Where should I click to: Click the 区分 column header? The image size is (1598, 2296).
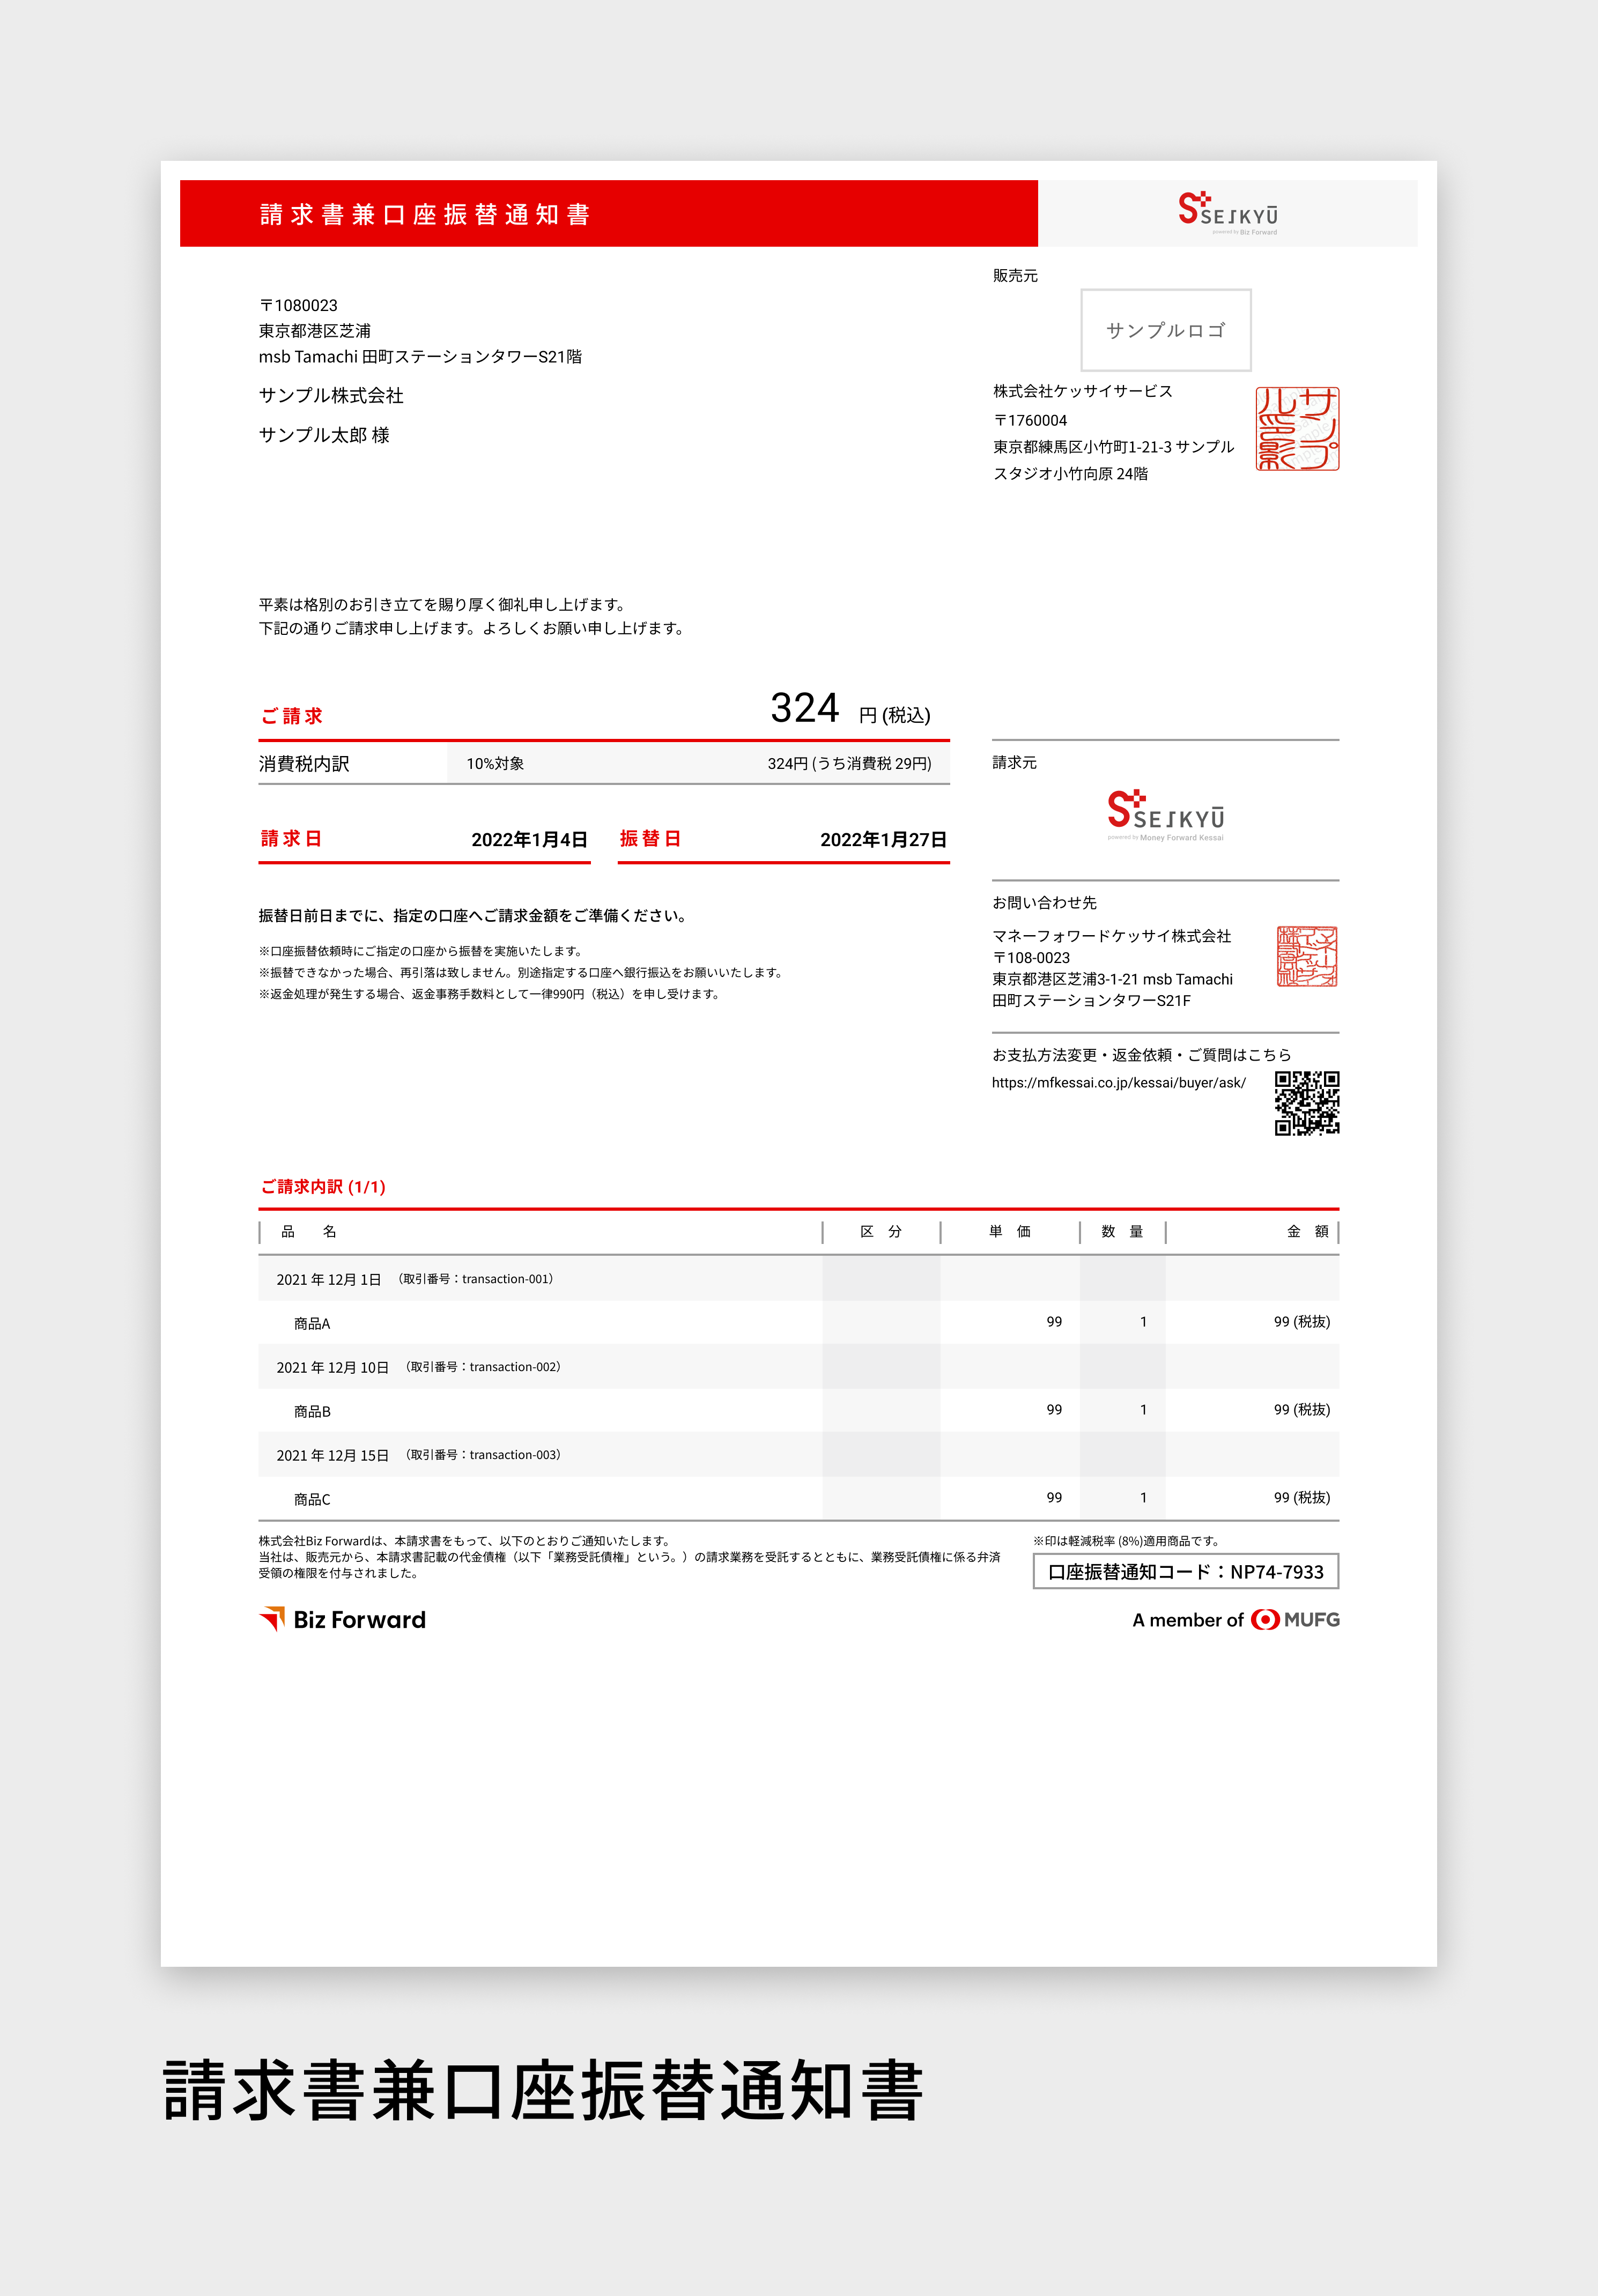click(881, 1232)
